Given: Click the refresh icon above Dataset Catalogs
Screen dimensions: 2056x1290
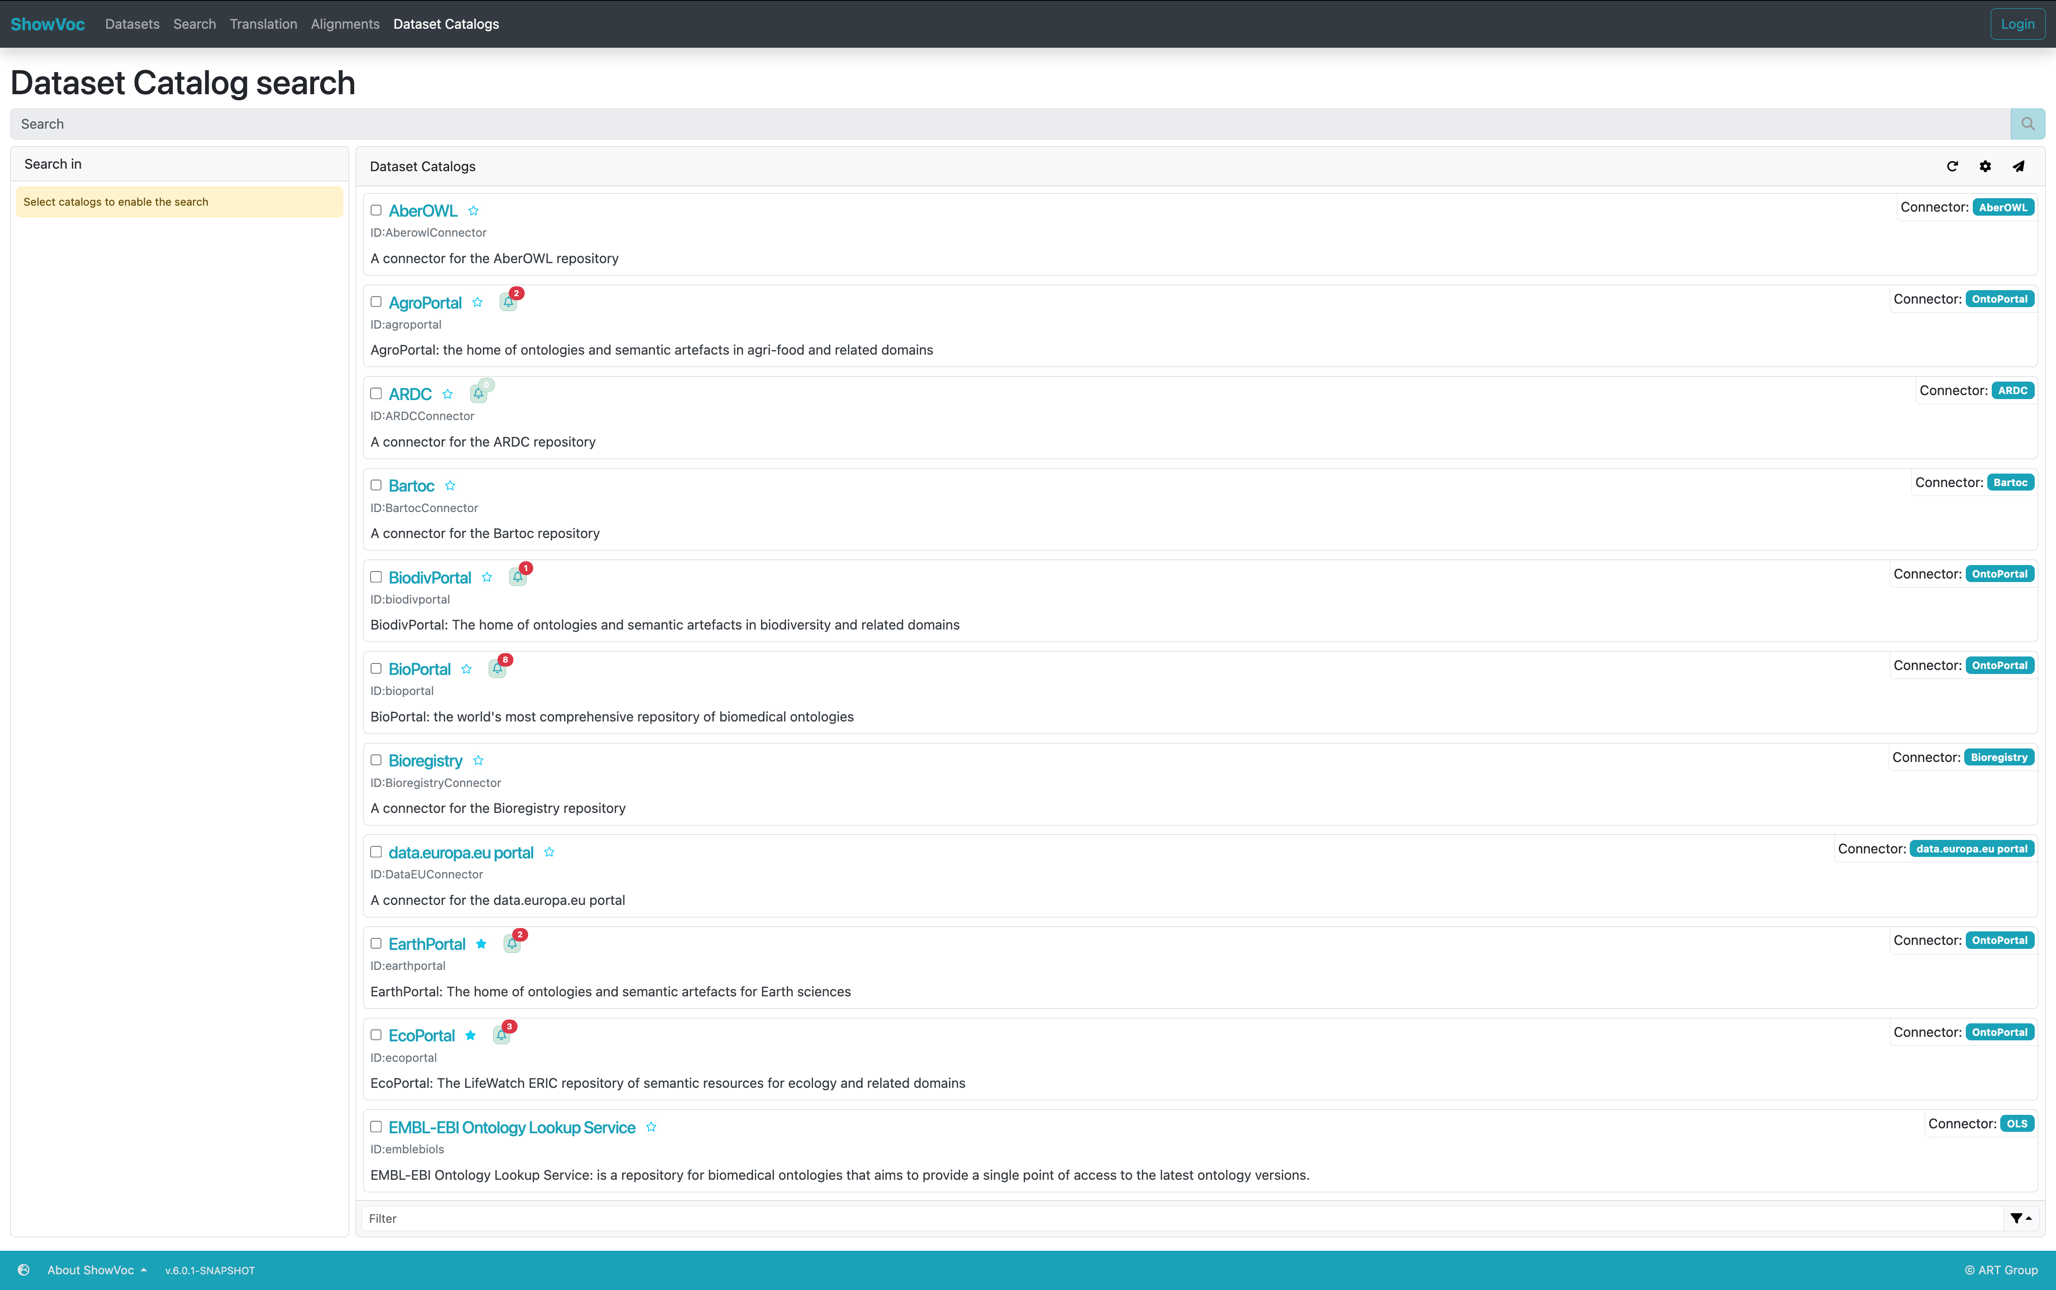Looking at the screenshot, I should coord(1952,166).
